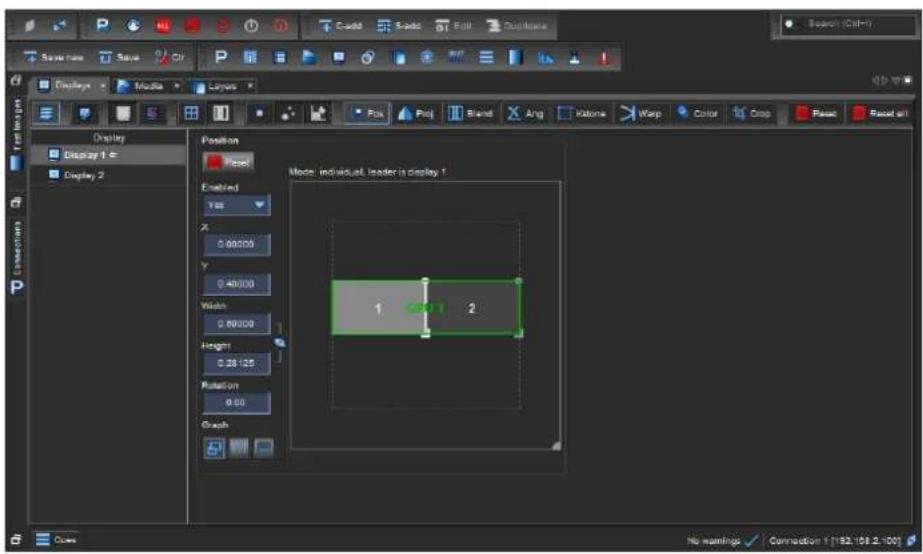The height and width of the screenshot is (554, 923).
Task: Click the P icon in second toolbar row
Action: [x=221, y=57]
